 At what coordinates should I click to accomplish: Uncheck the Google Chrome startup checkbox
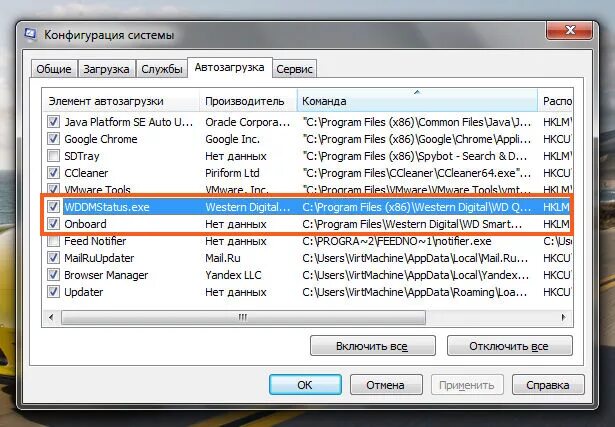53,139
